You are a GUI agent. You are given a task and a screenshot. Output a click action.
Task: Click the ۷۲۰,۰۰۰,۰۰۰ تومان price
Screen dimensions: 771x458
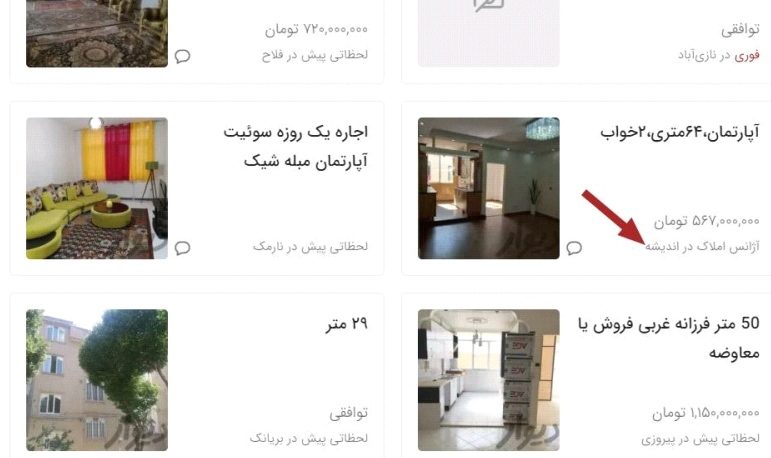(x=316, y=30)
